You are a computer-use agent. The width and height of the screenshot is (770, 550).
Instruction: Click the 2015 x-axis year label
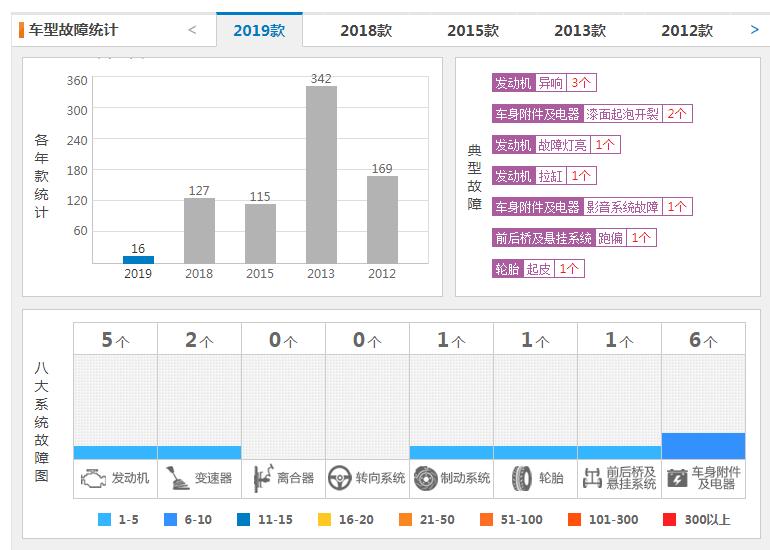pyautogui.click(x=260, y=274)
